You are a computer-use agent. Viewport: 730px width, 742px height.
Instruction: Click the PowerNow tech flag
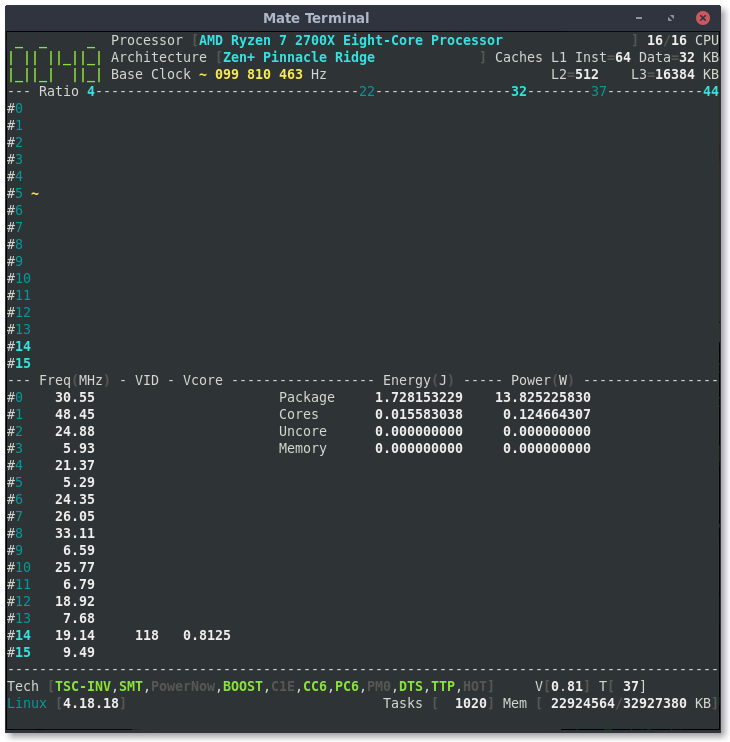click(183, 687)
